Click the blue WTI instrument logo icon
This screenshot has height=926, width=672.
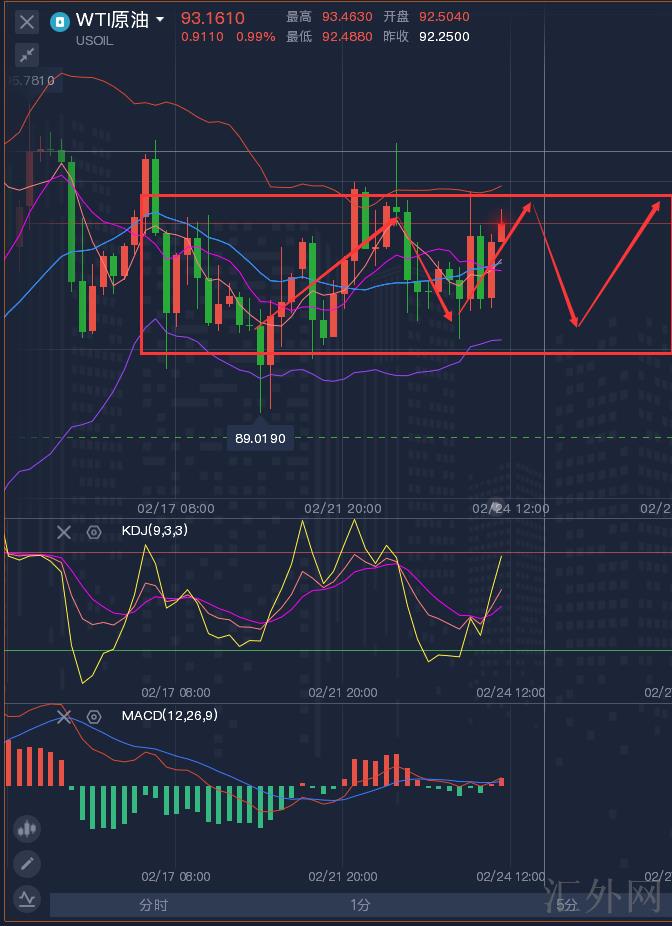(x=61, y=20)
